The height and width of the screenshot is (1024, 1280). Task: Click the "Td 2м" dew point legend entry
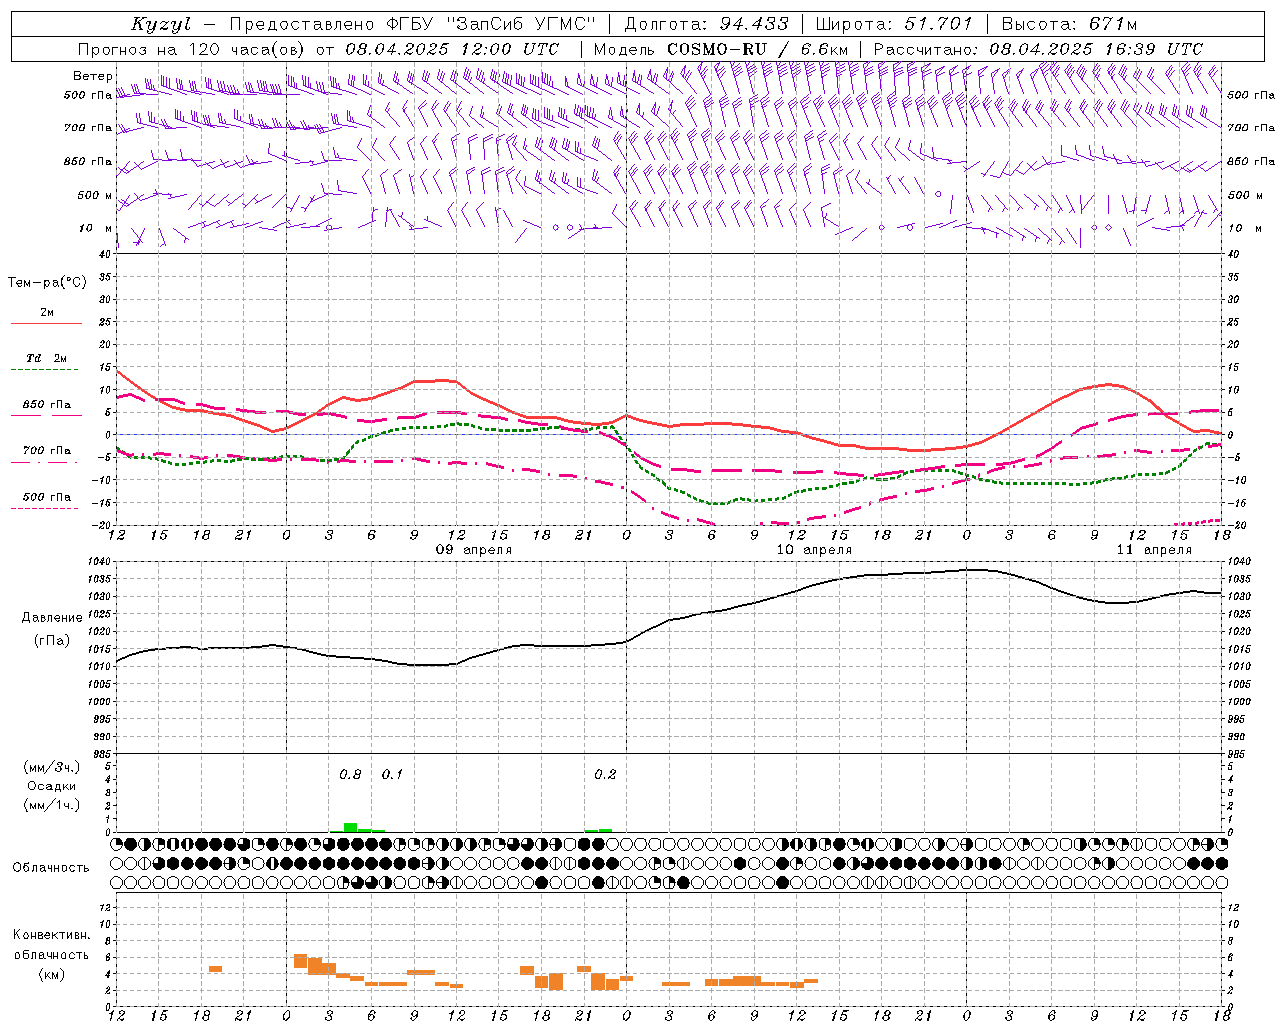[x=47, y=358]
